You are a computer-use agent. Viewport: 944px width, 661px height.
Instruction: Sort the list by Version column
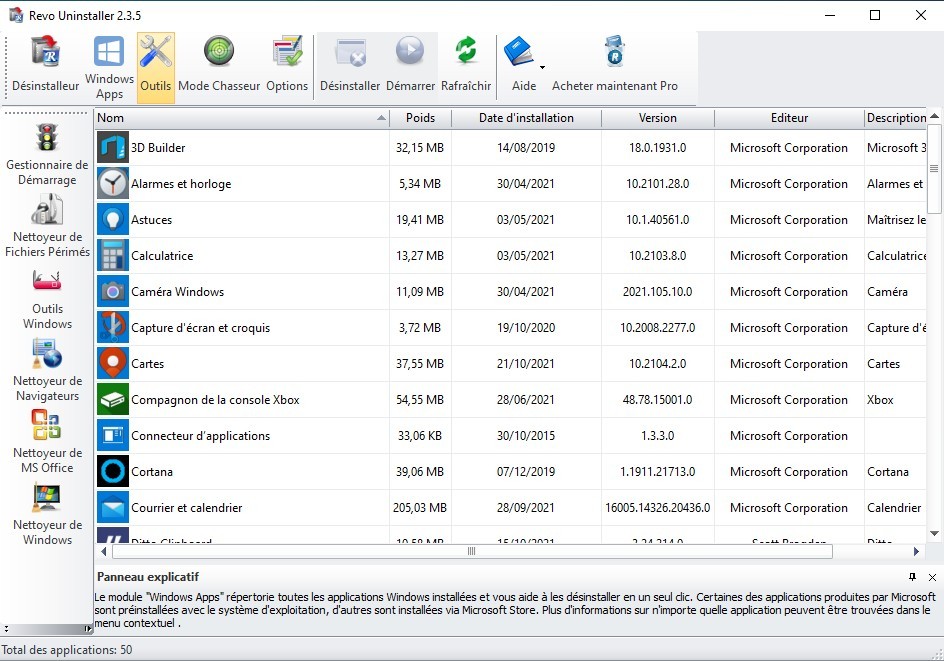[657, 118]
